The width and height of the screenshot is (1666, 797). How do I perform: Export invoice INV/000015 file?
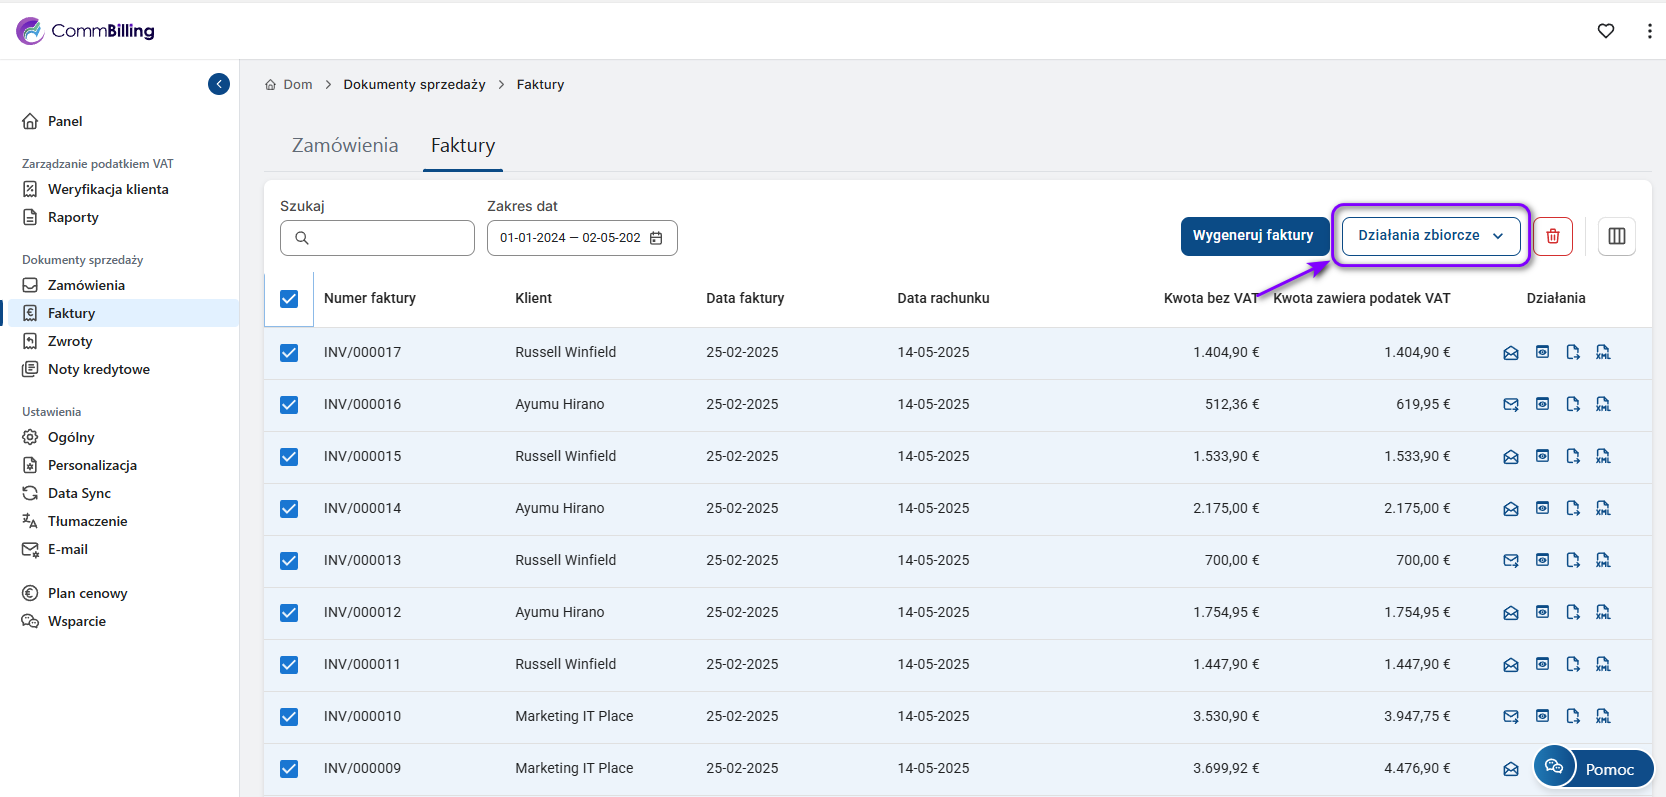tap(1573, 456)
